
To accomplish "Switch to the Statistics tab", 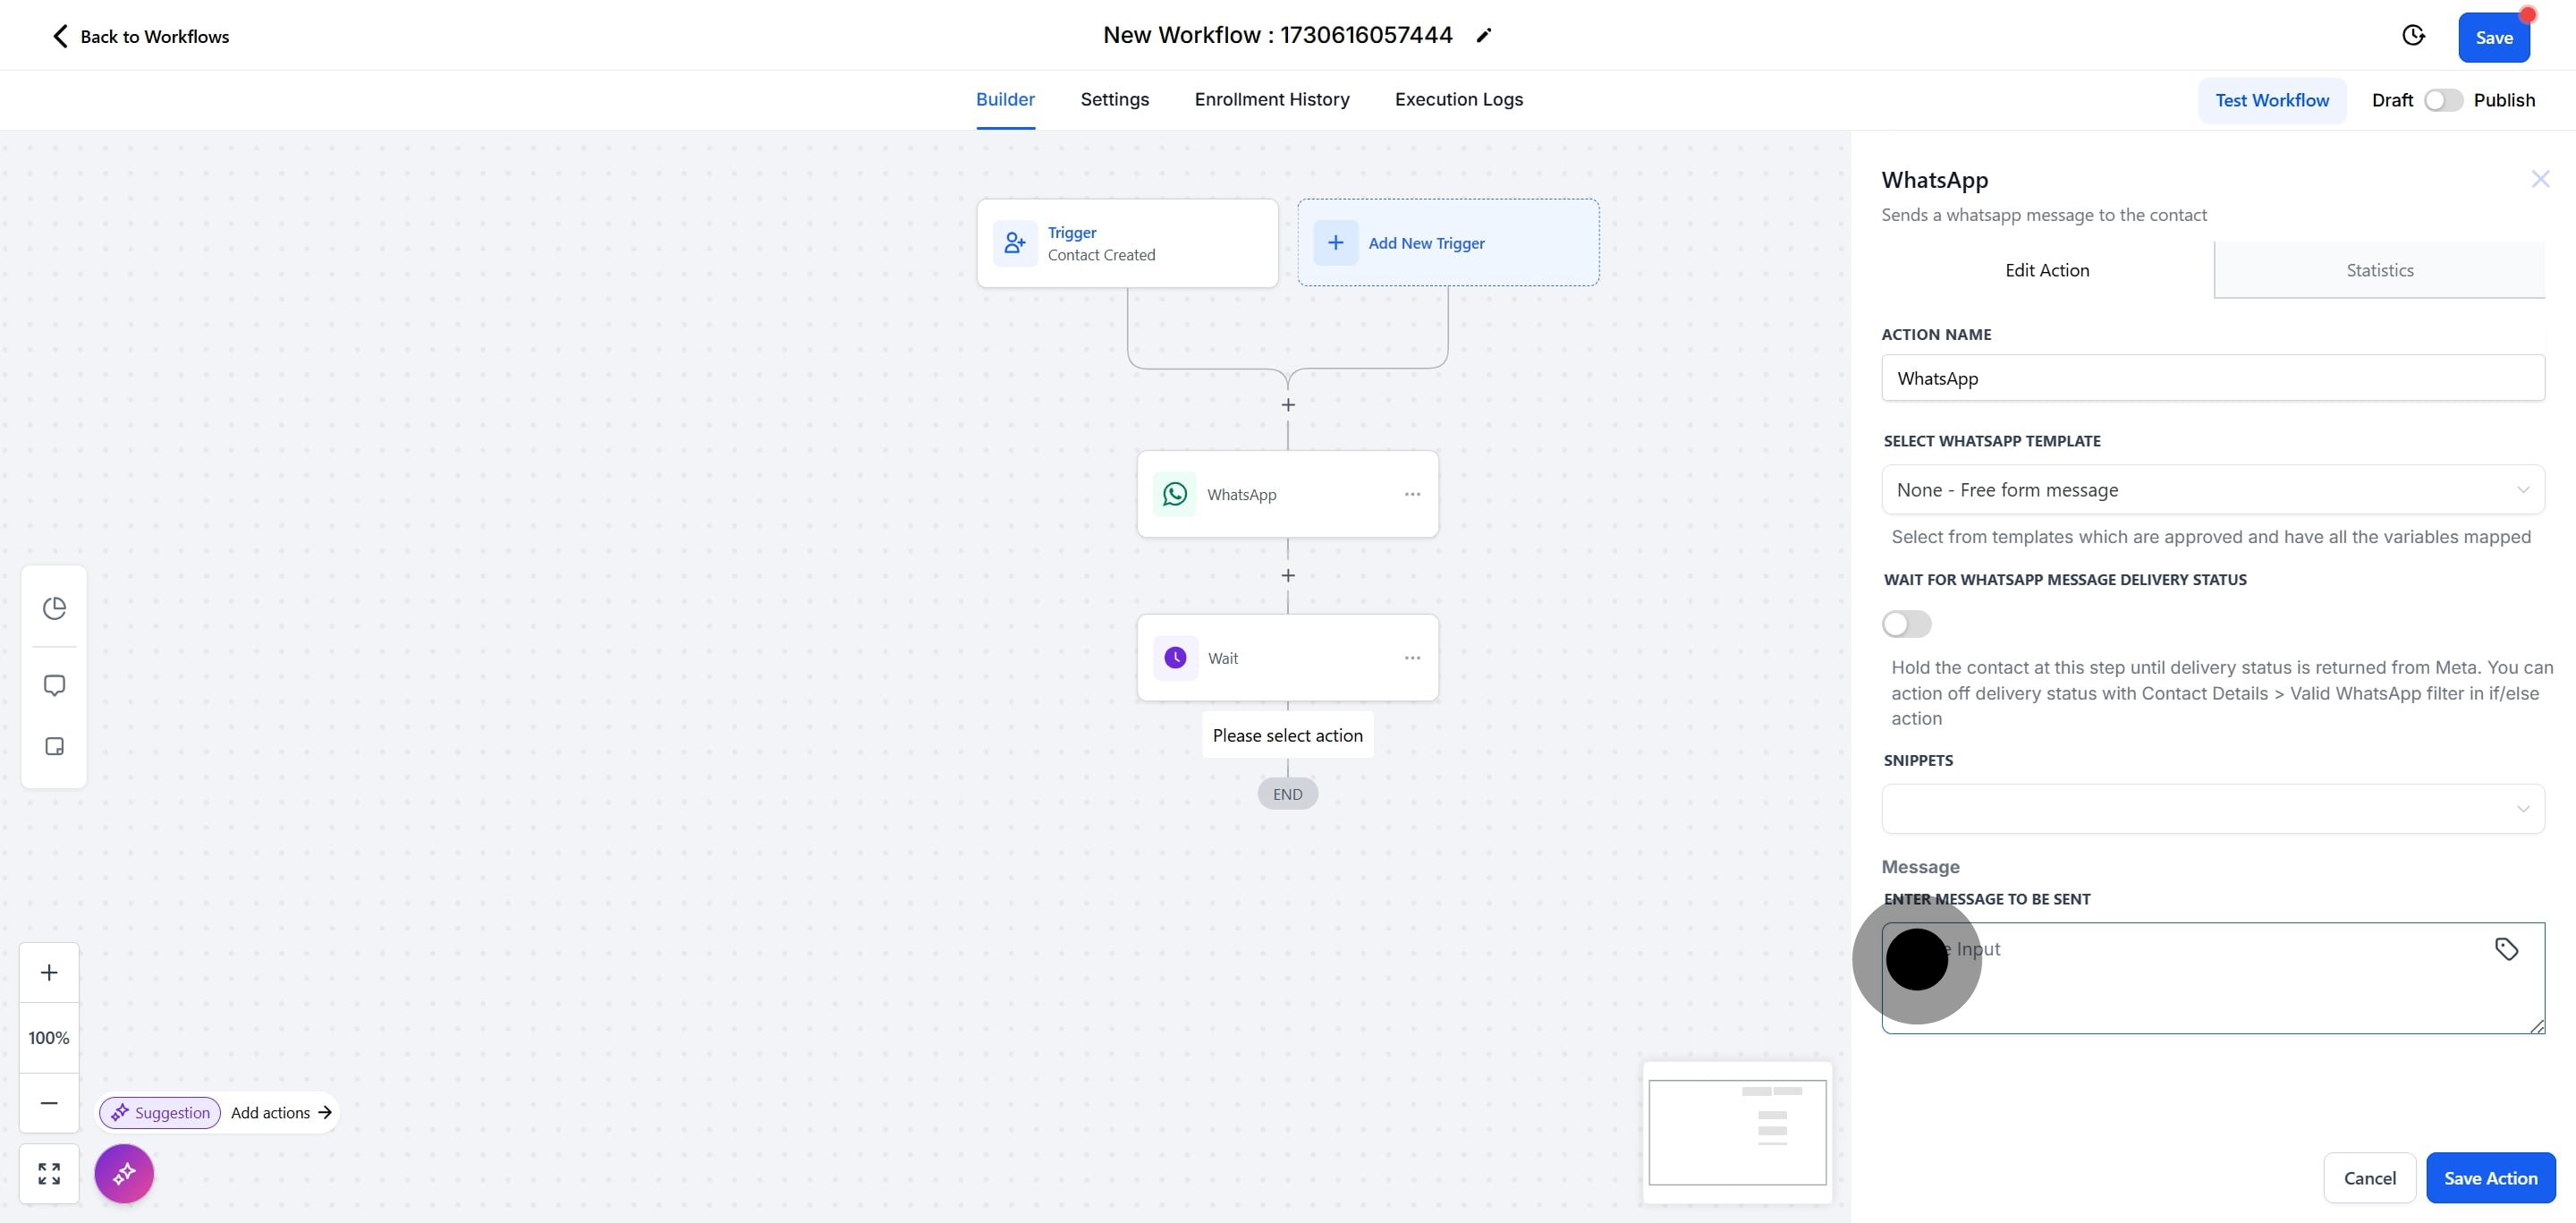I will [2379, 270].
